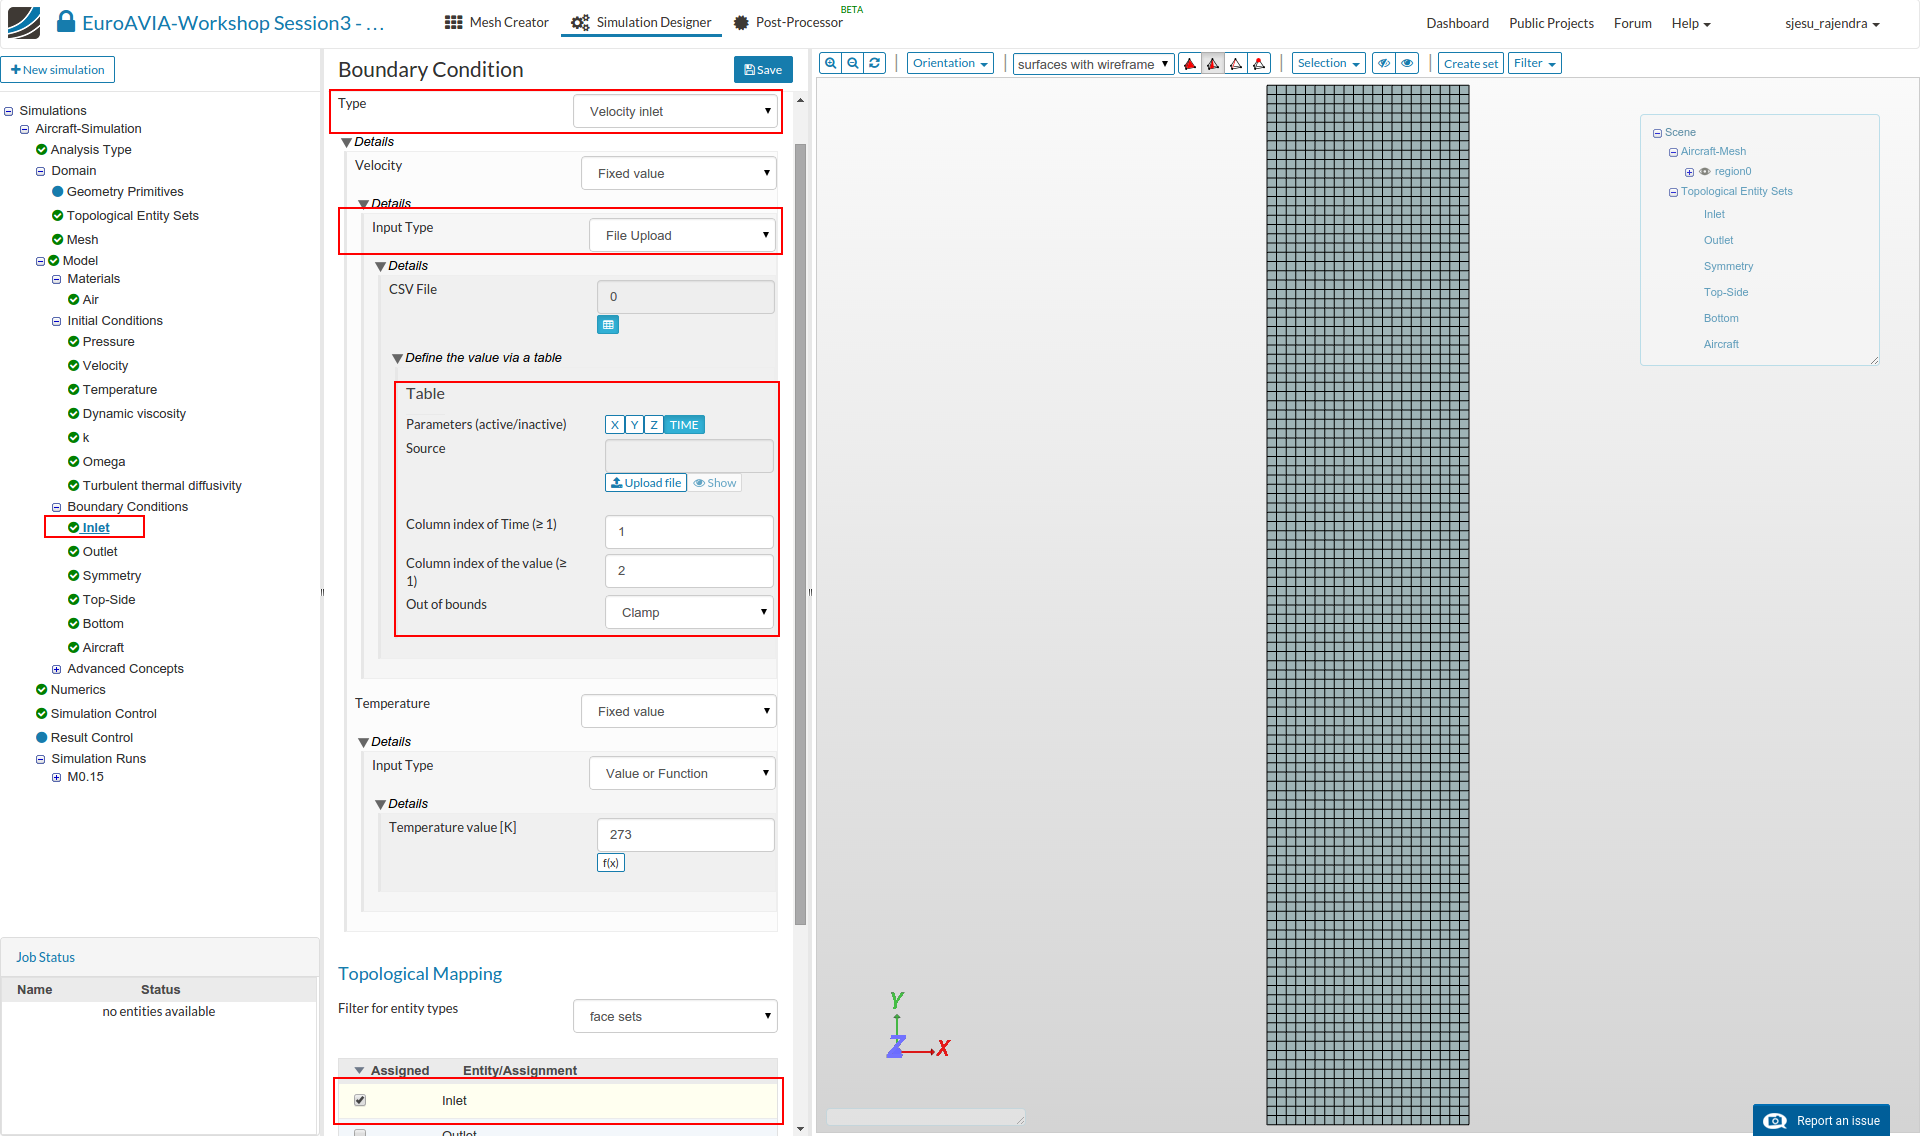Click the Save button
Viewport: 1920px width, 1136px height.
pyautogui.click(x=763, y=70)
